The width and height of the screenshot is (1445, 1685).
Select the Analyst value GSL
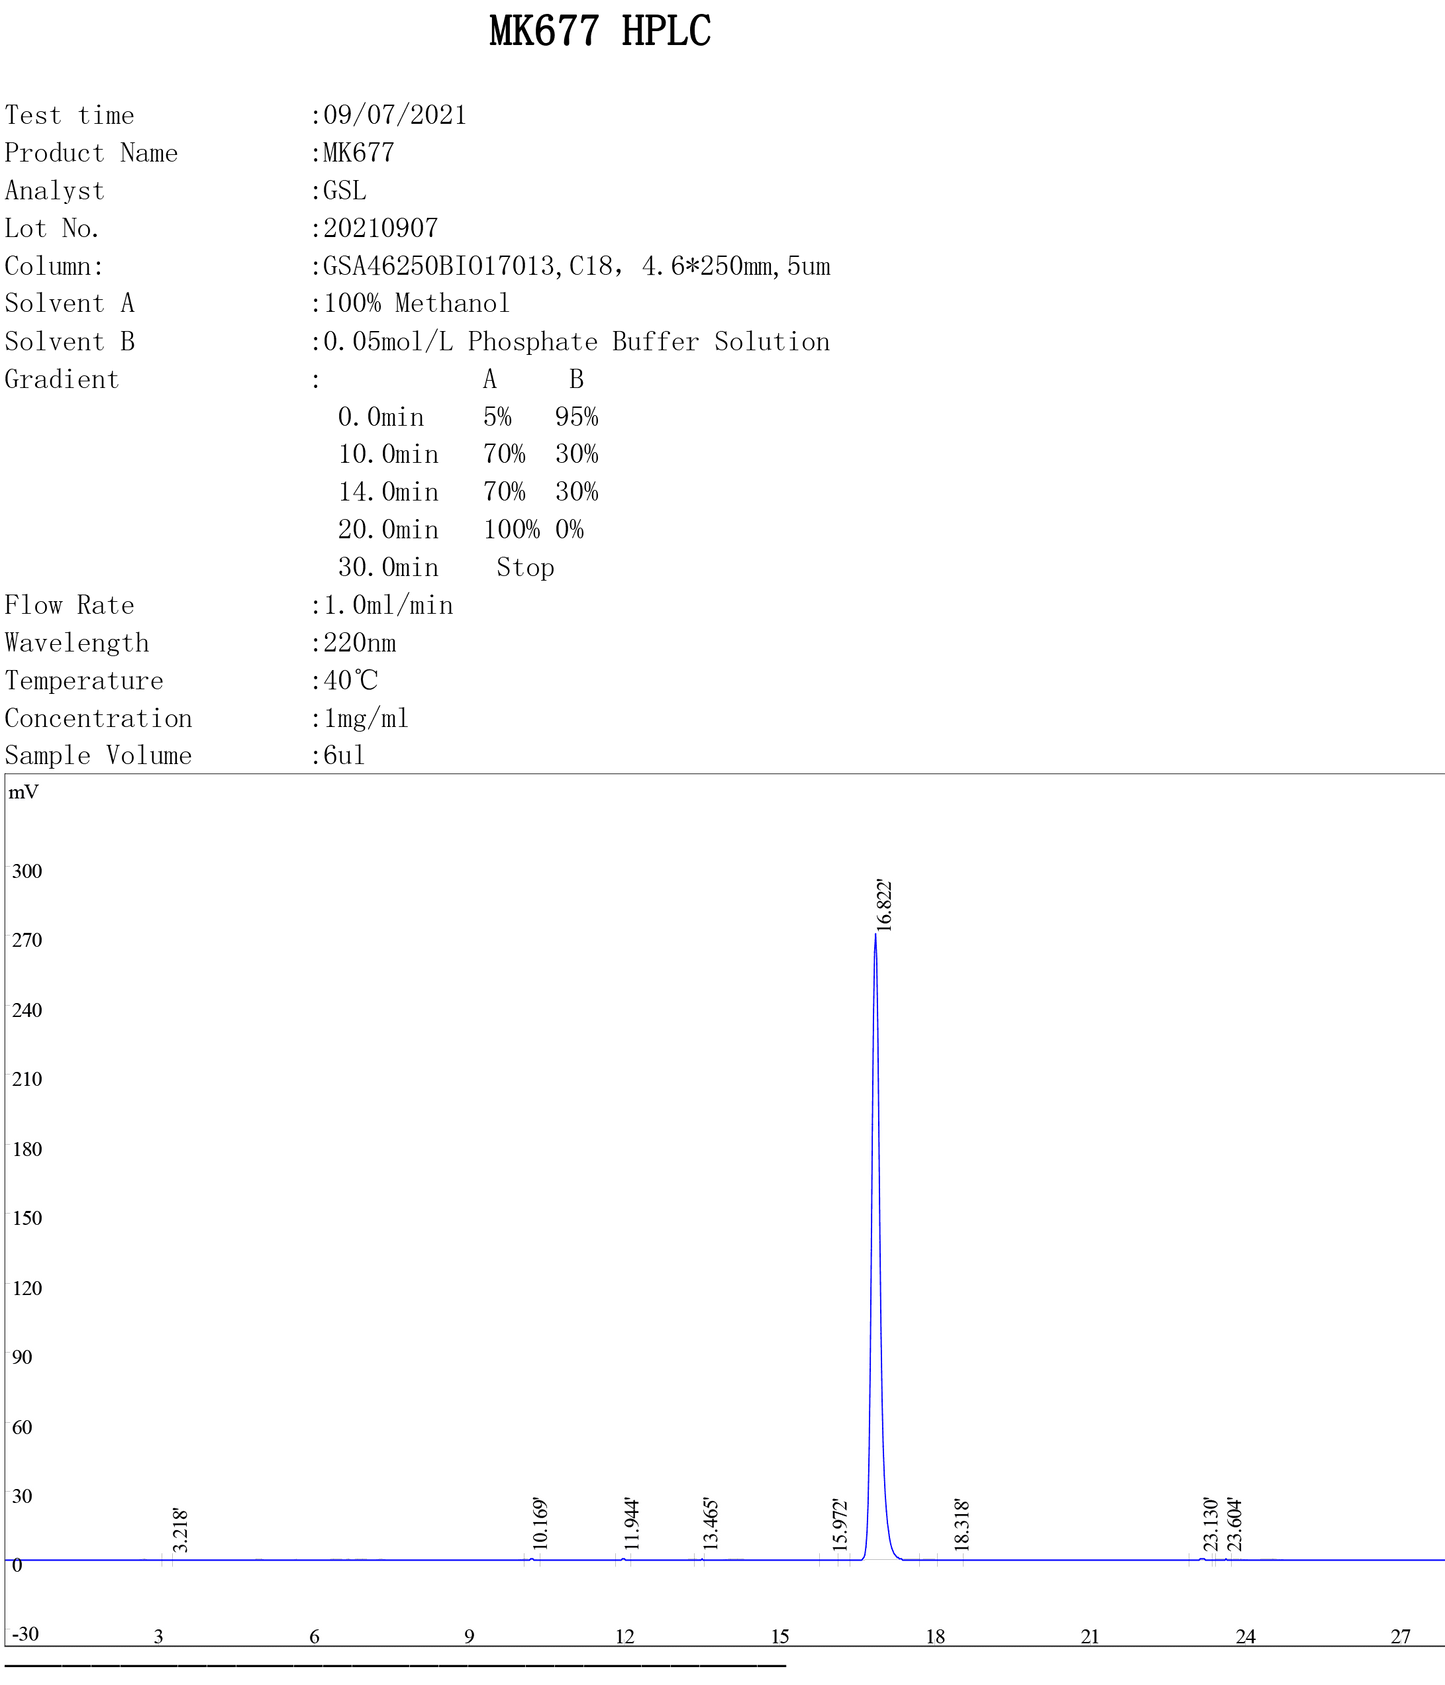345,190
